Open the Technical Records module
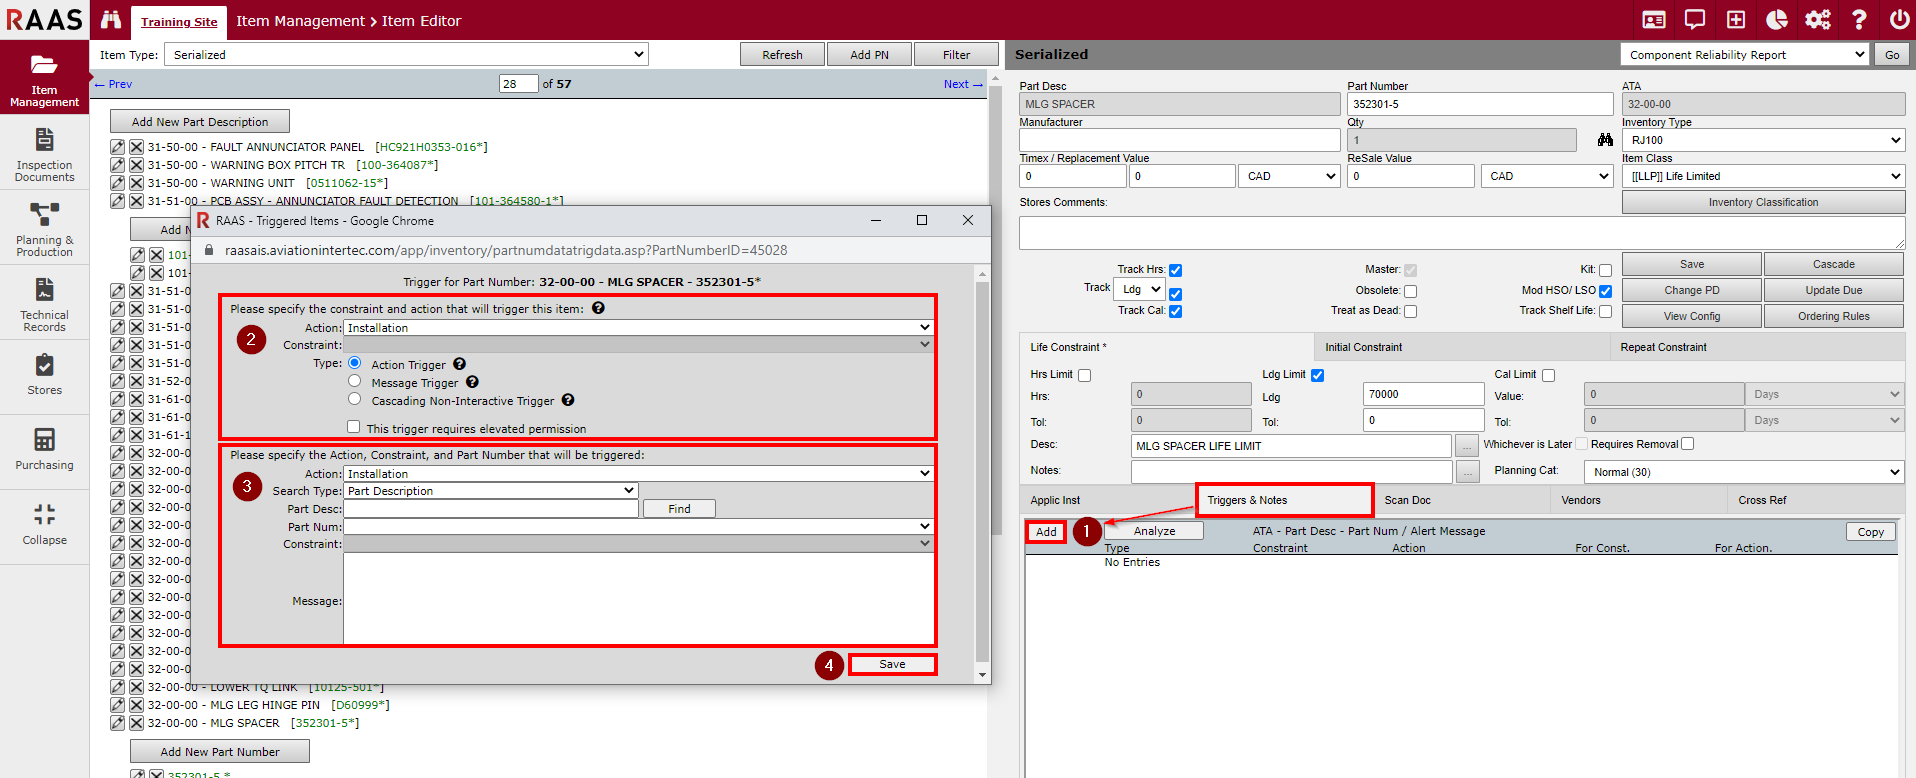 click(44, 304)
